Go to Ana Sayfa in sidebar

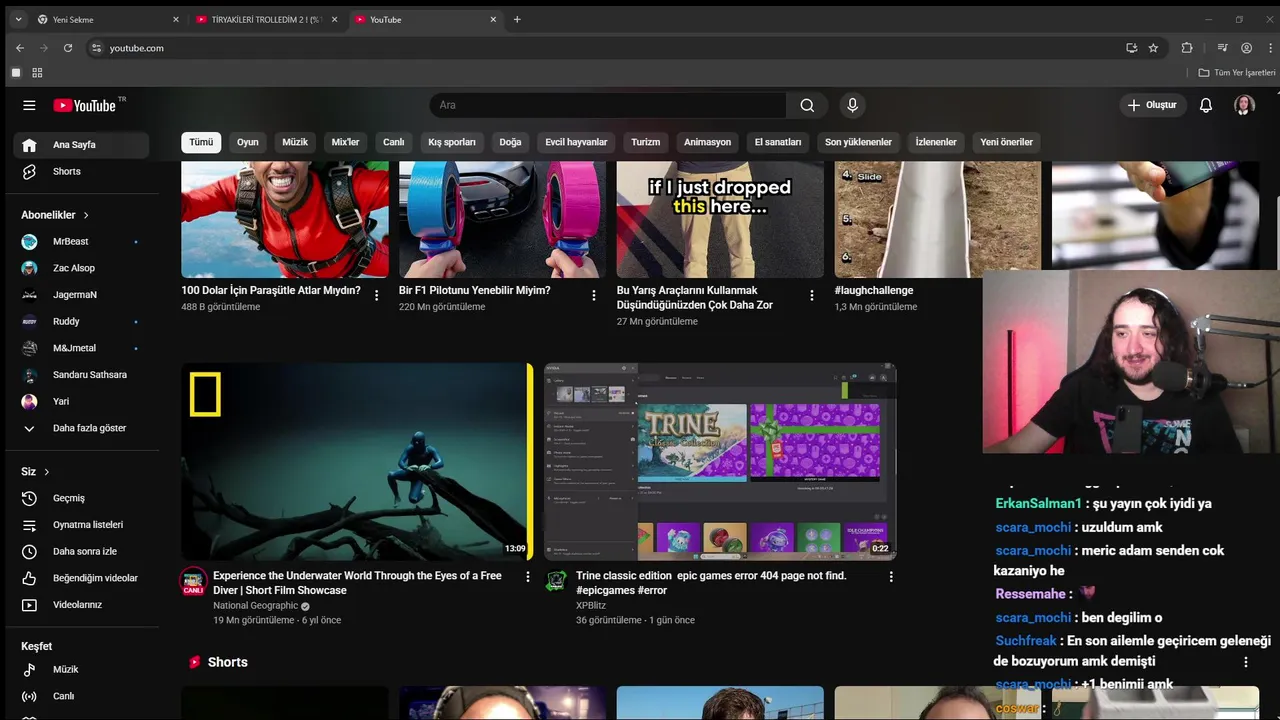click(81, 145)
